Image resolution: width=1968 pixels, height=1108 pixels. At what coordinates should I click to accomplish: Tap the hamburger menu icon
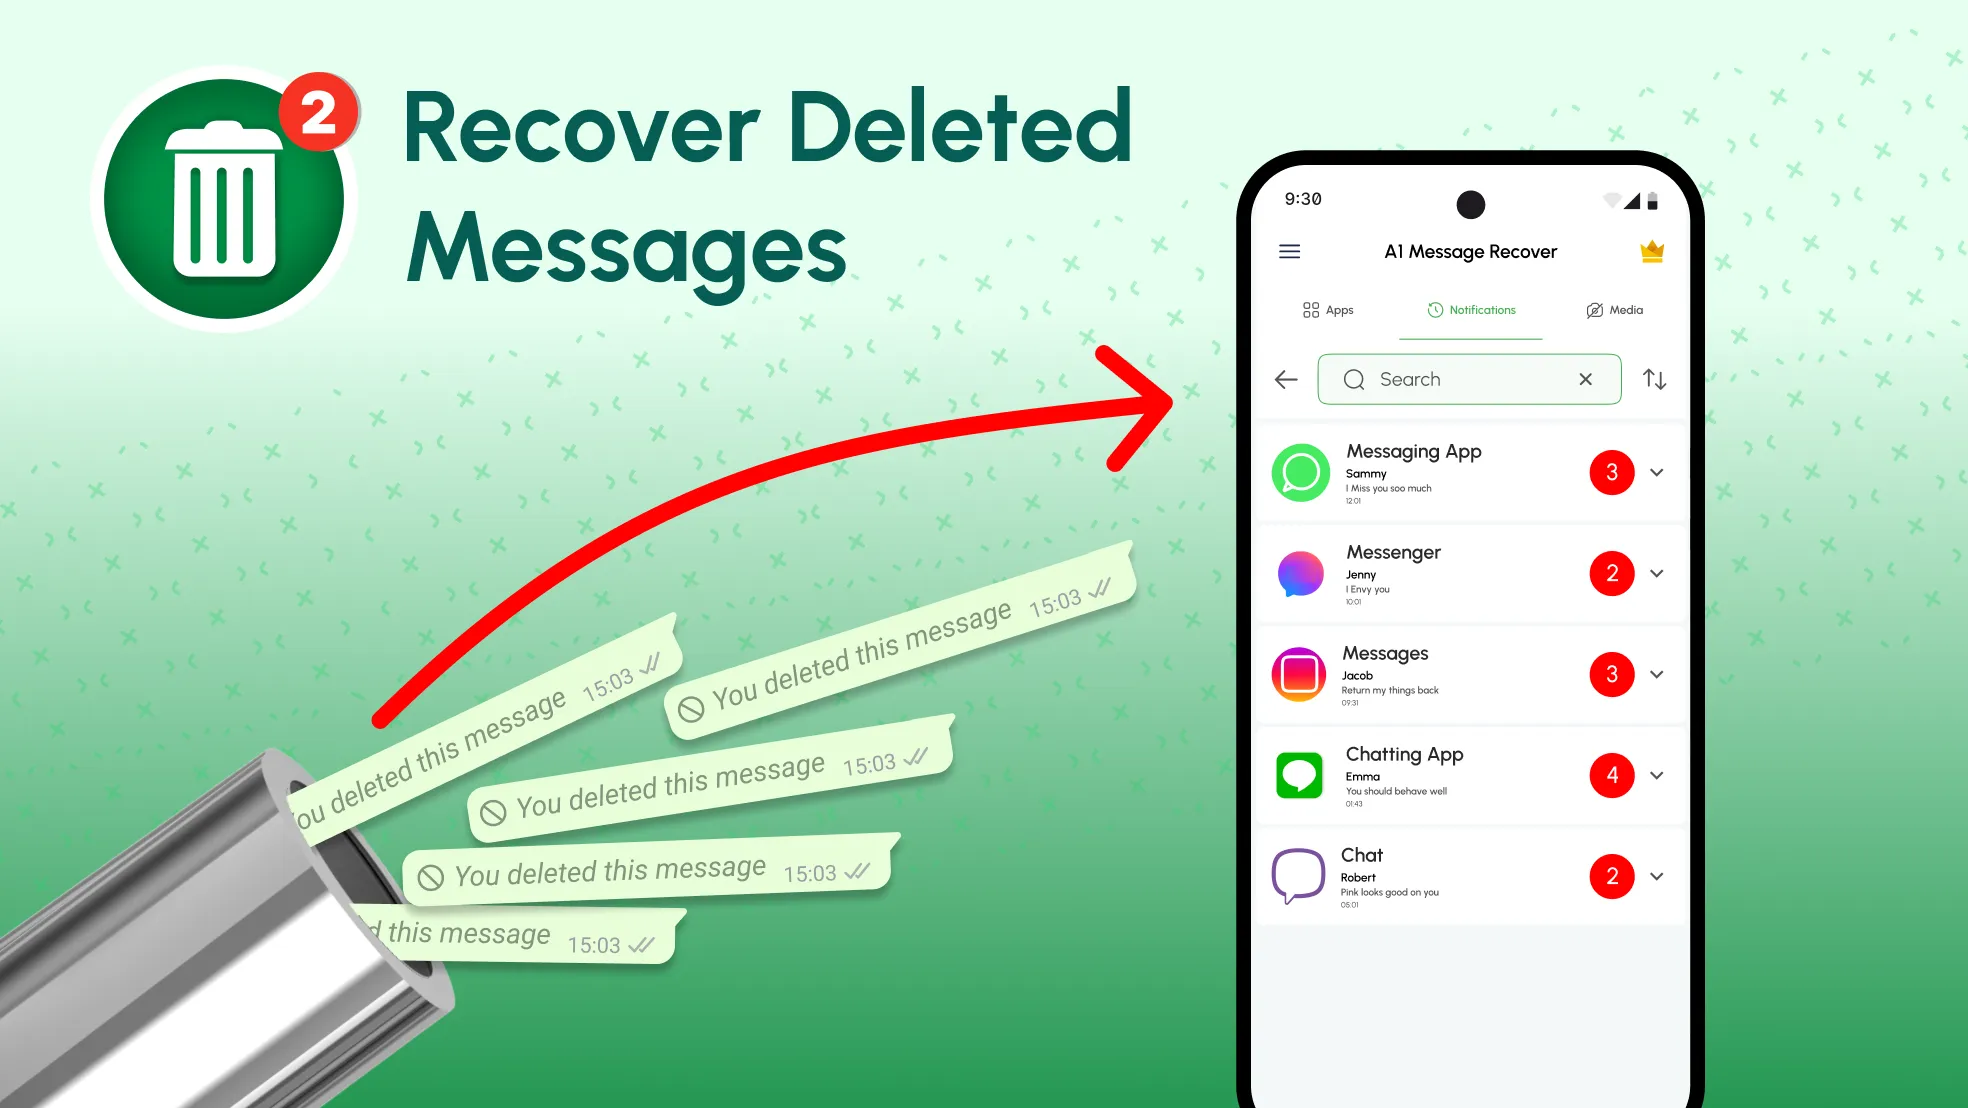1289,249
